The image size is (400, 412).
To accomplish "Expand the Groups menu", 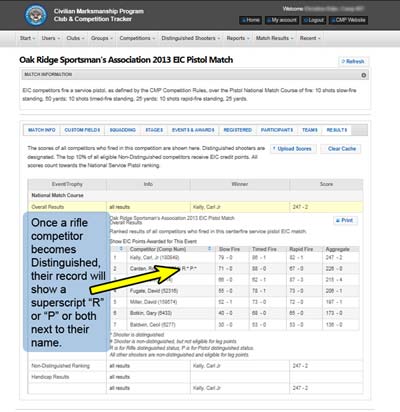I will pos(102,38).
